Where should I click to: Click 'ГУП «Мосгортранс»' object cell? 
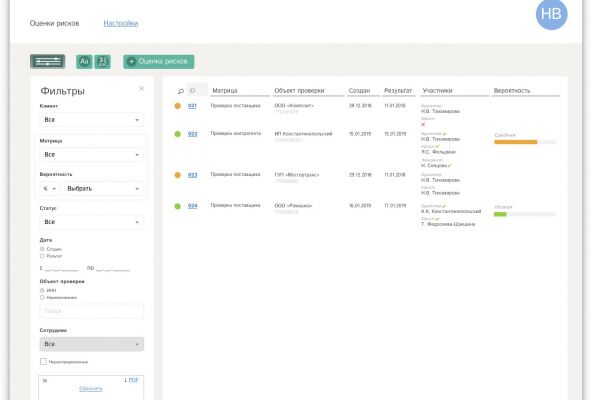[297, 175]
